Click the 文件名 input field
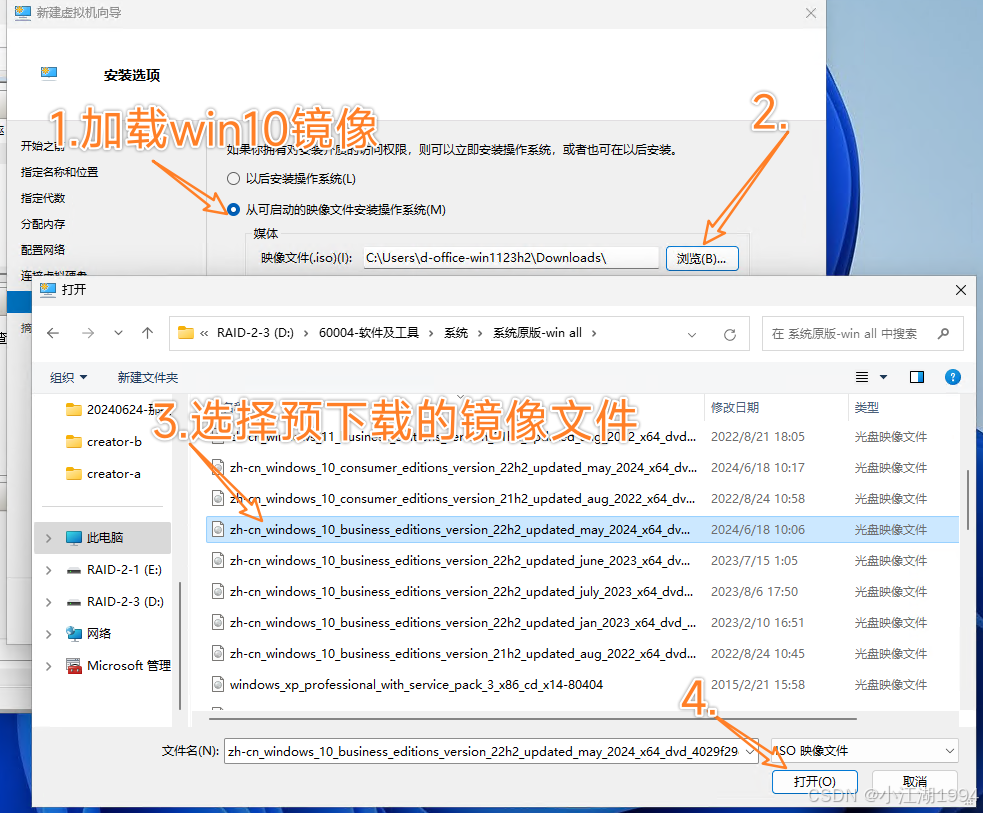Image resolution: width=983 pixels, height=813 pixels. (483, 751)
